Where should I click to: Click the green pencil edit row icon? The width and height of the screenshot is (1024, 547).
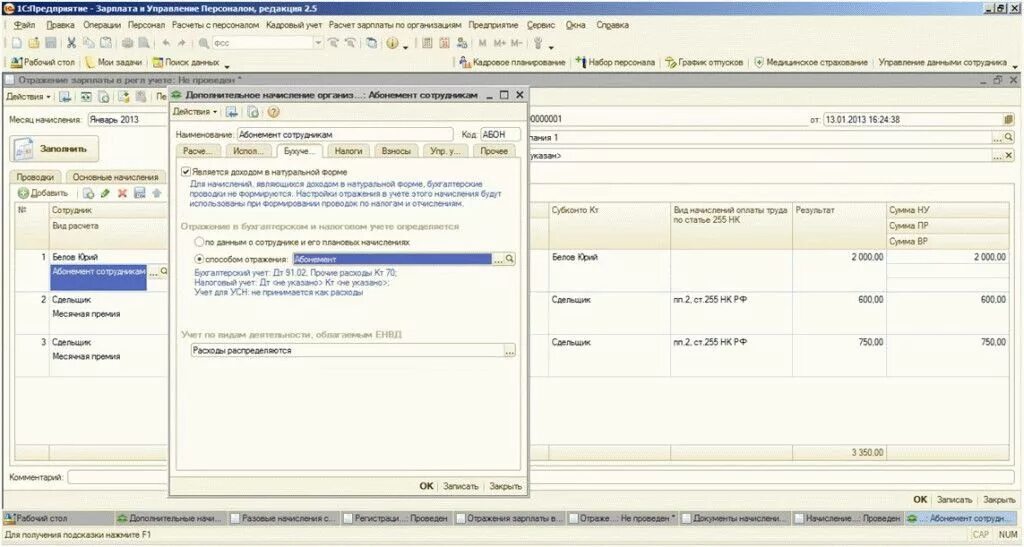pos(105,194)
